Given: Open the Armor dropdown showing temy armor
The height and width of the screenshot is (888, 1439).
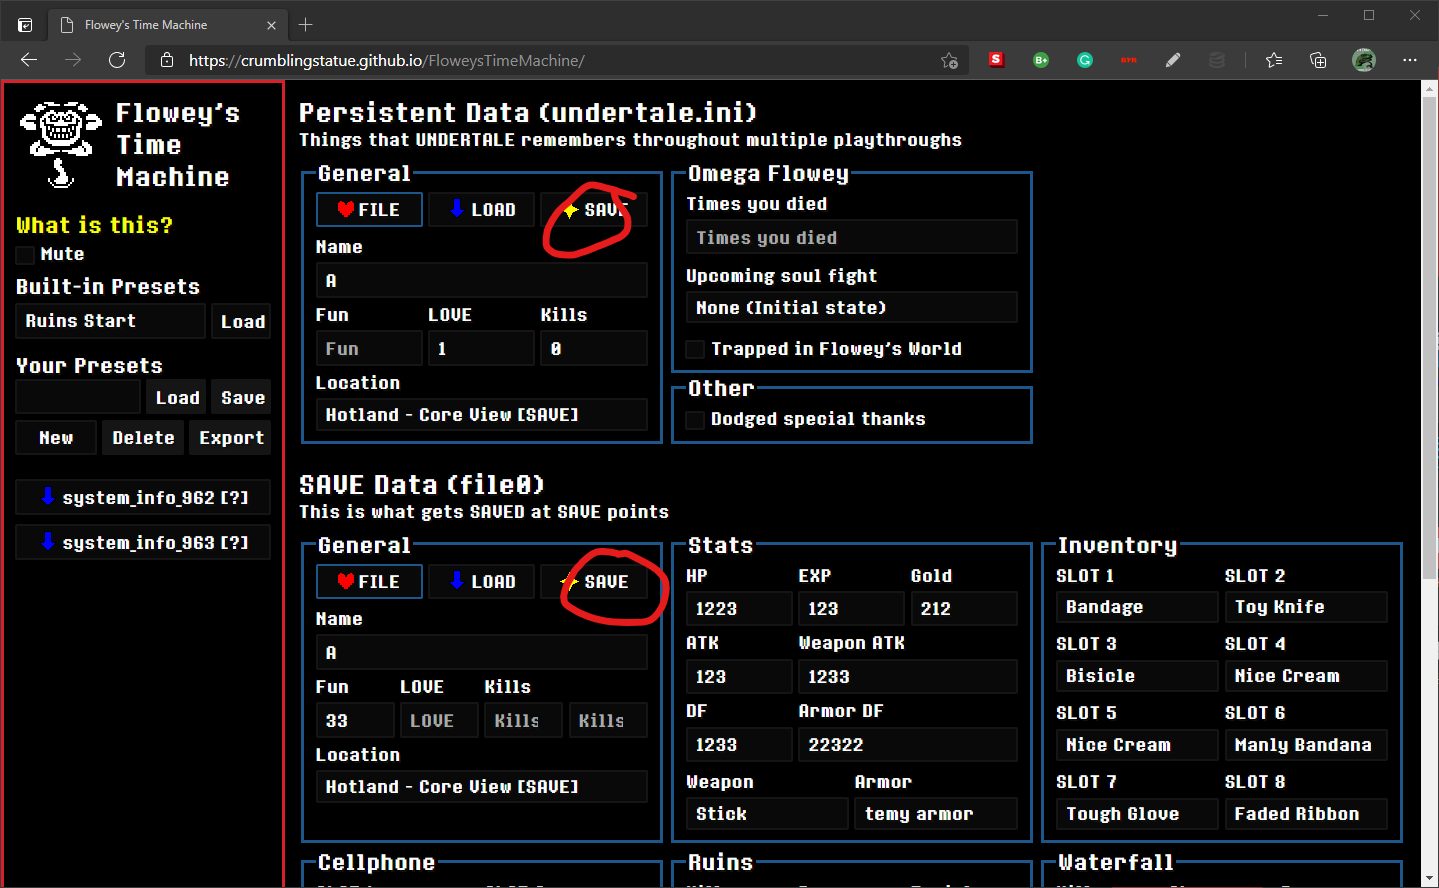Looking at the screenshot, I should pyautogui.click(x=936, y=814).
